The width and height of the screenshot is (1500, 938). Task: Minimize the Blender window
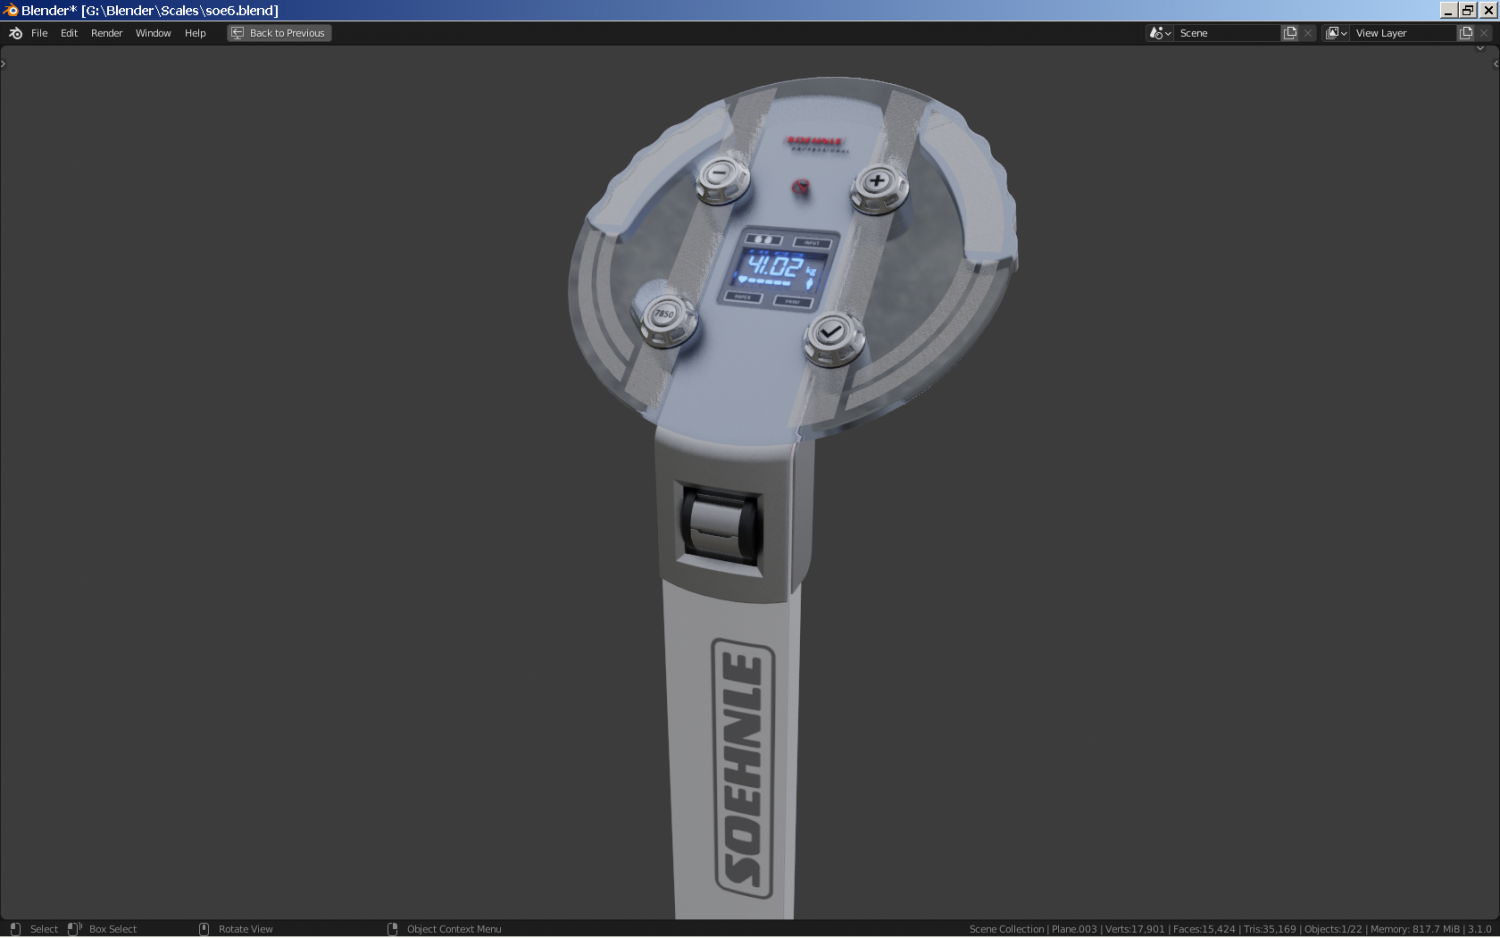[x=1448, y=10]
